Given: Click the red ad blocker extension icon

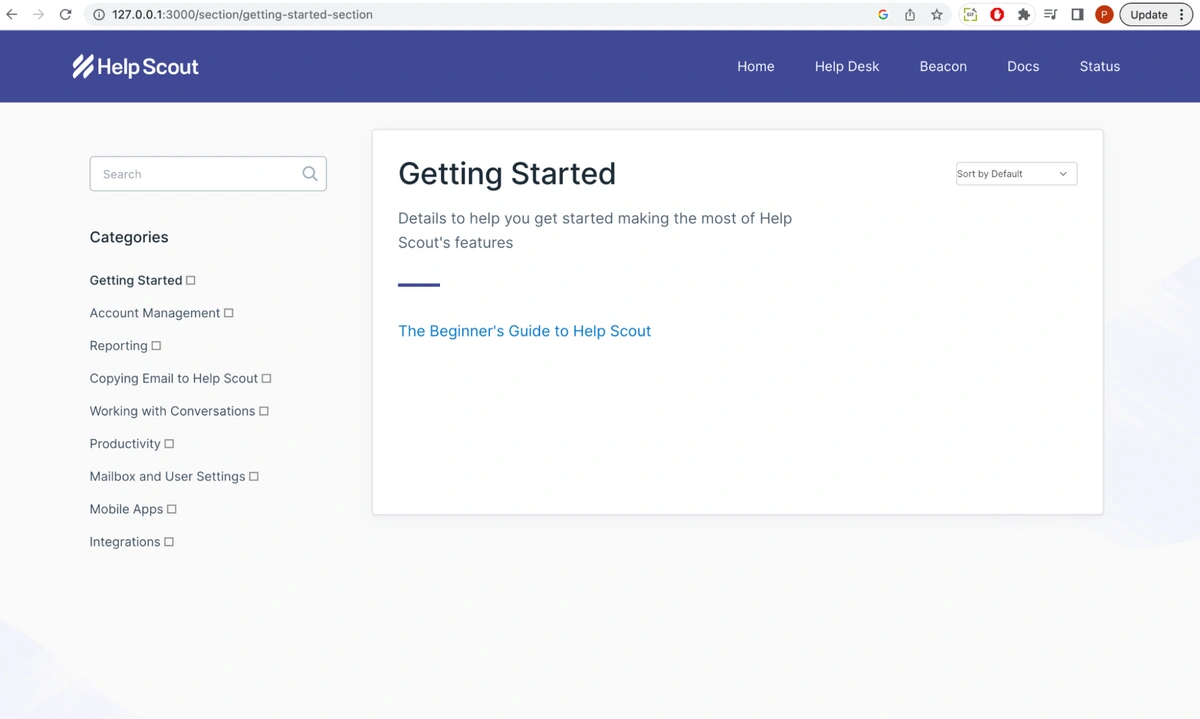Looking at the screenshot, I should [997, 15].
